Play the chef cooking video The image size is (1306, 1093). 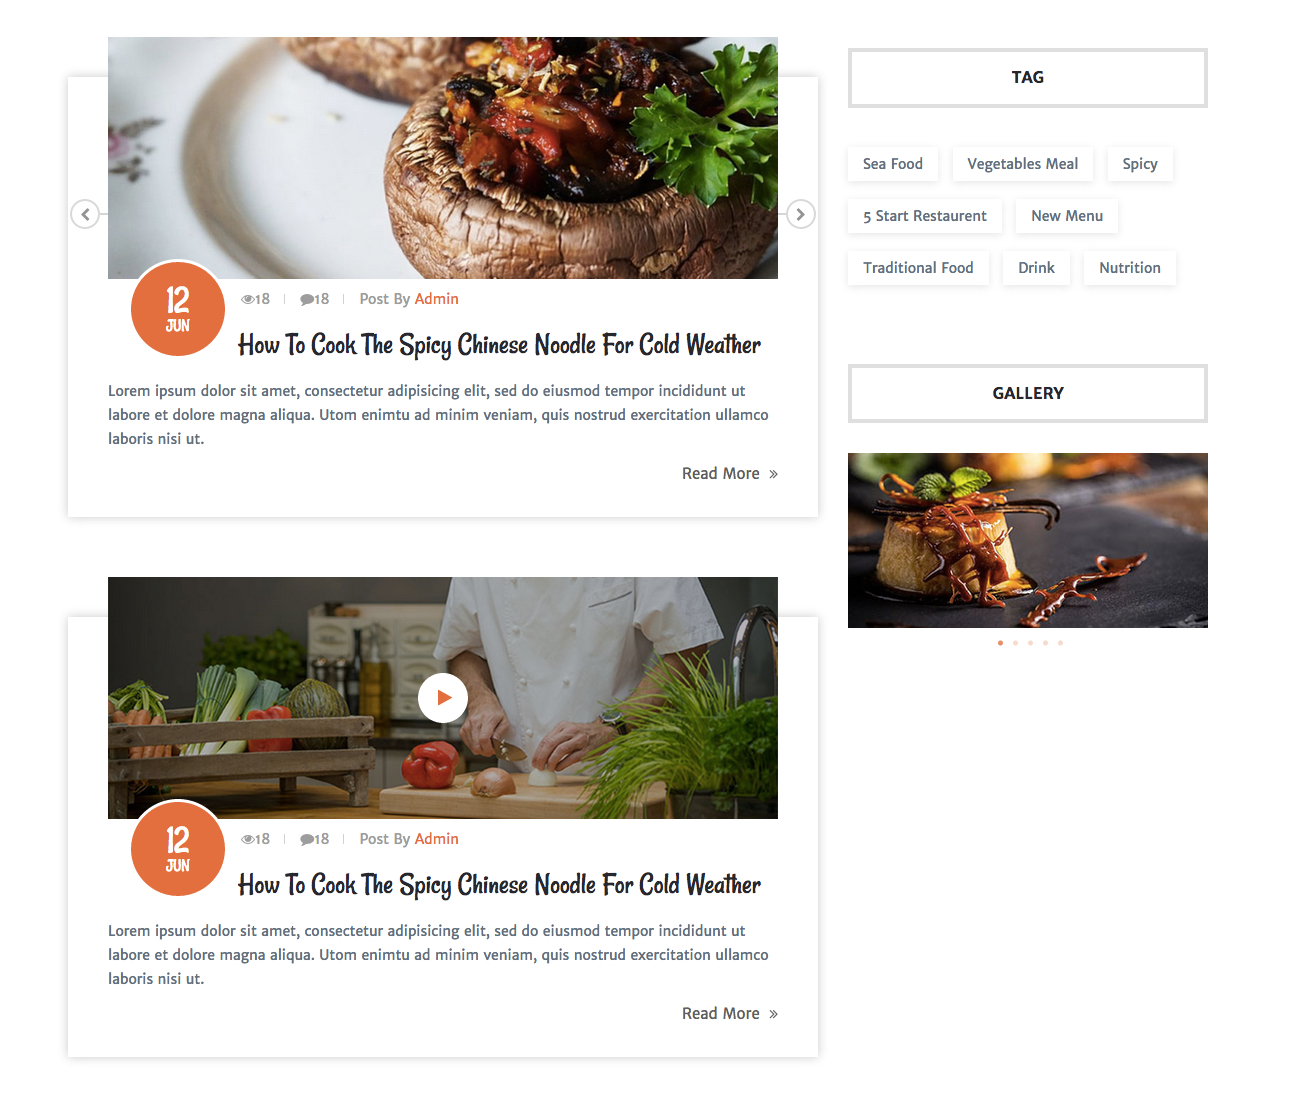[x=443, y=698]
